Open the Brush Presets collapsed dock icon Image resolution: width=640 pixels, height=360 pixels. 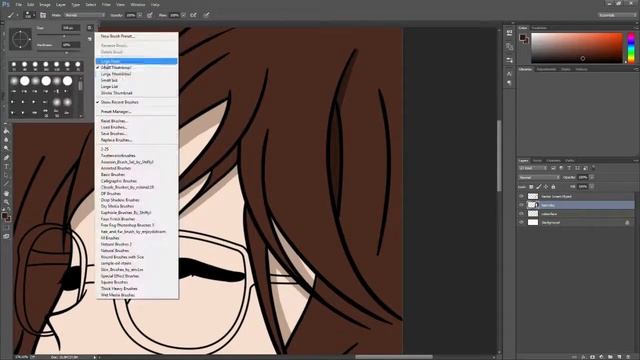[509, 60]
